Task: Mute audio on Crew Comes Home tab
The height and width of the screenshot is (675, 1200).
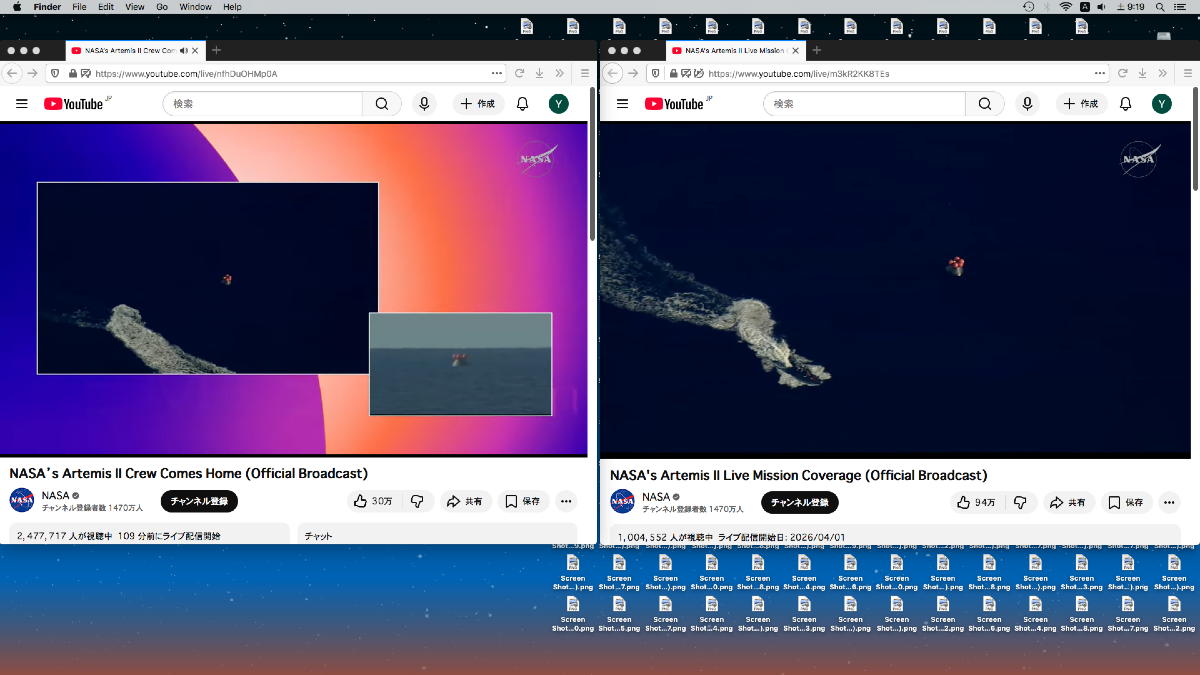Action: pyautogui.click(x=183, y=50)
